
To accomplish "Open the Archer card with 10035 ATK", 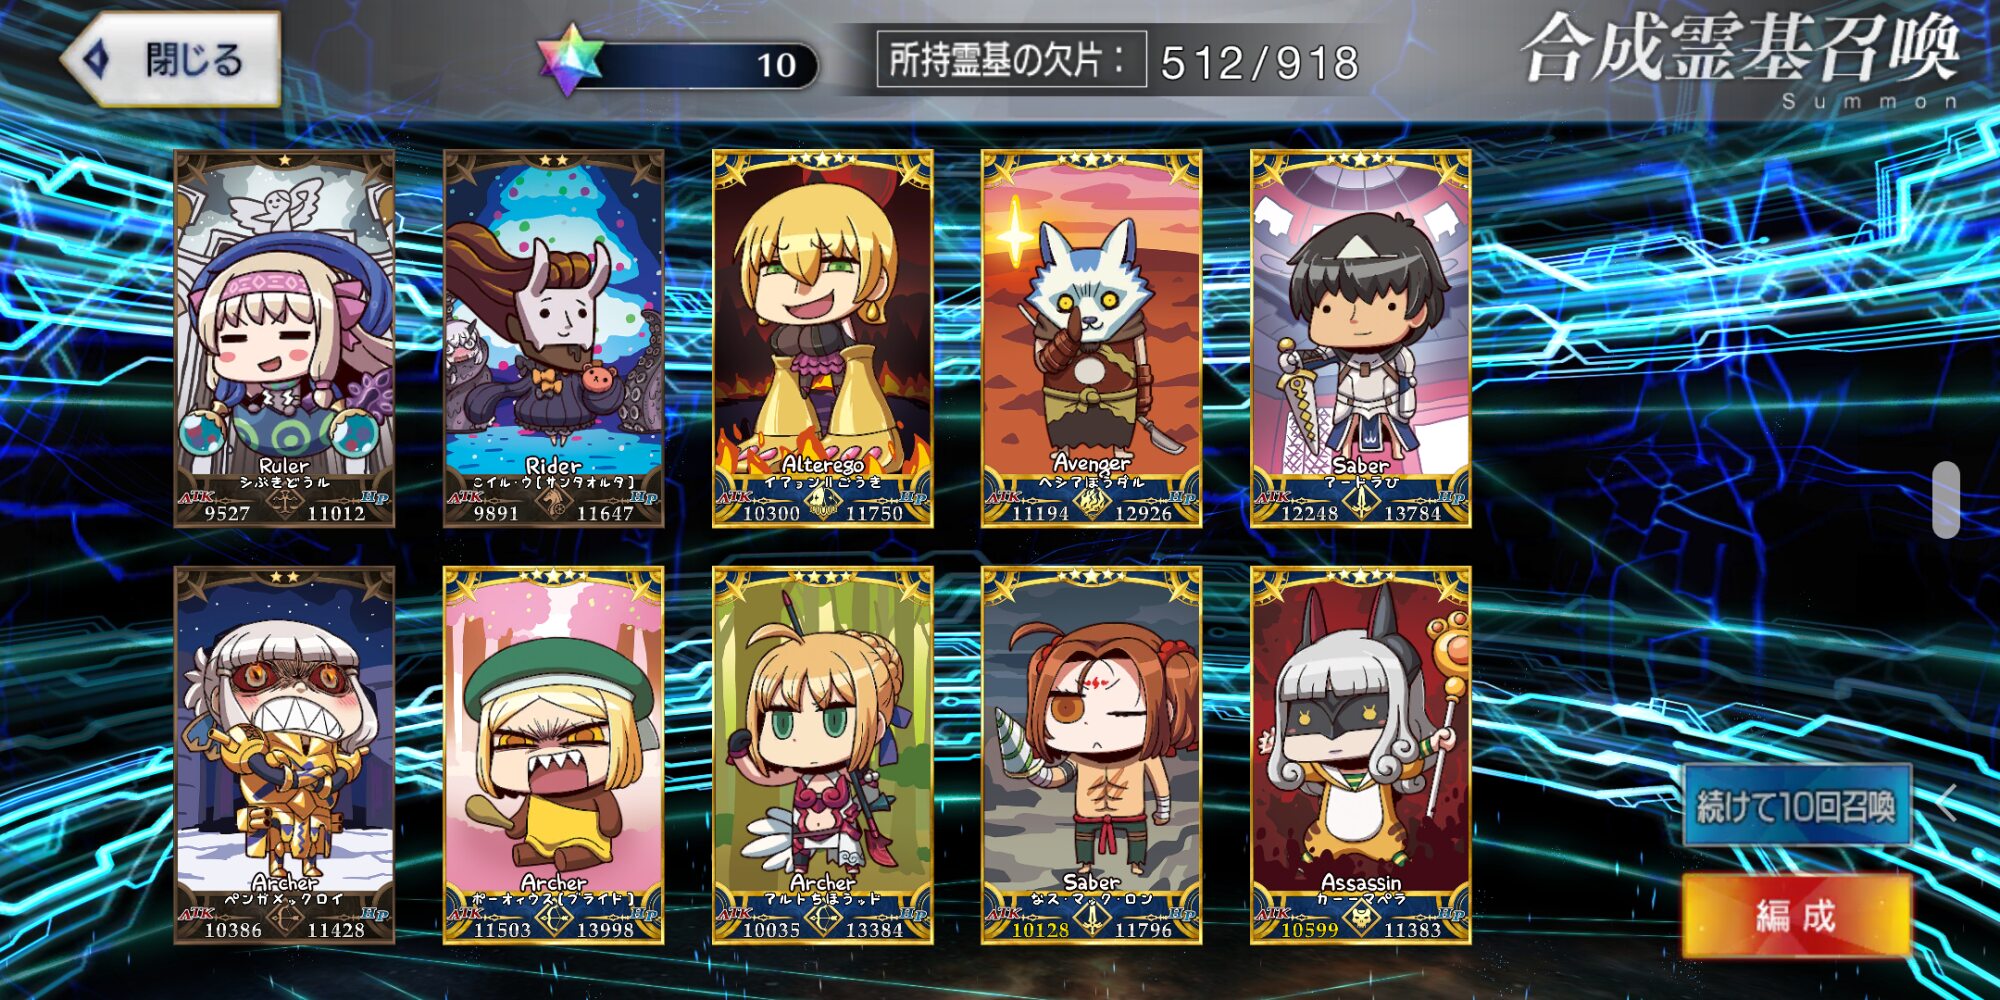I will (x=822, y=756).
